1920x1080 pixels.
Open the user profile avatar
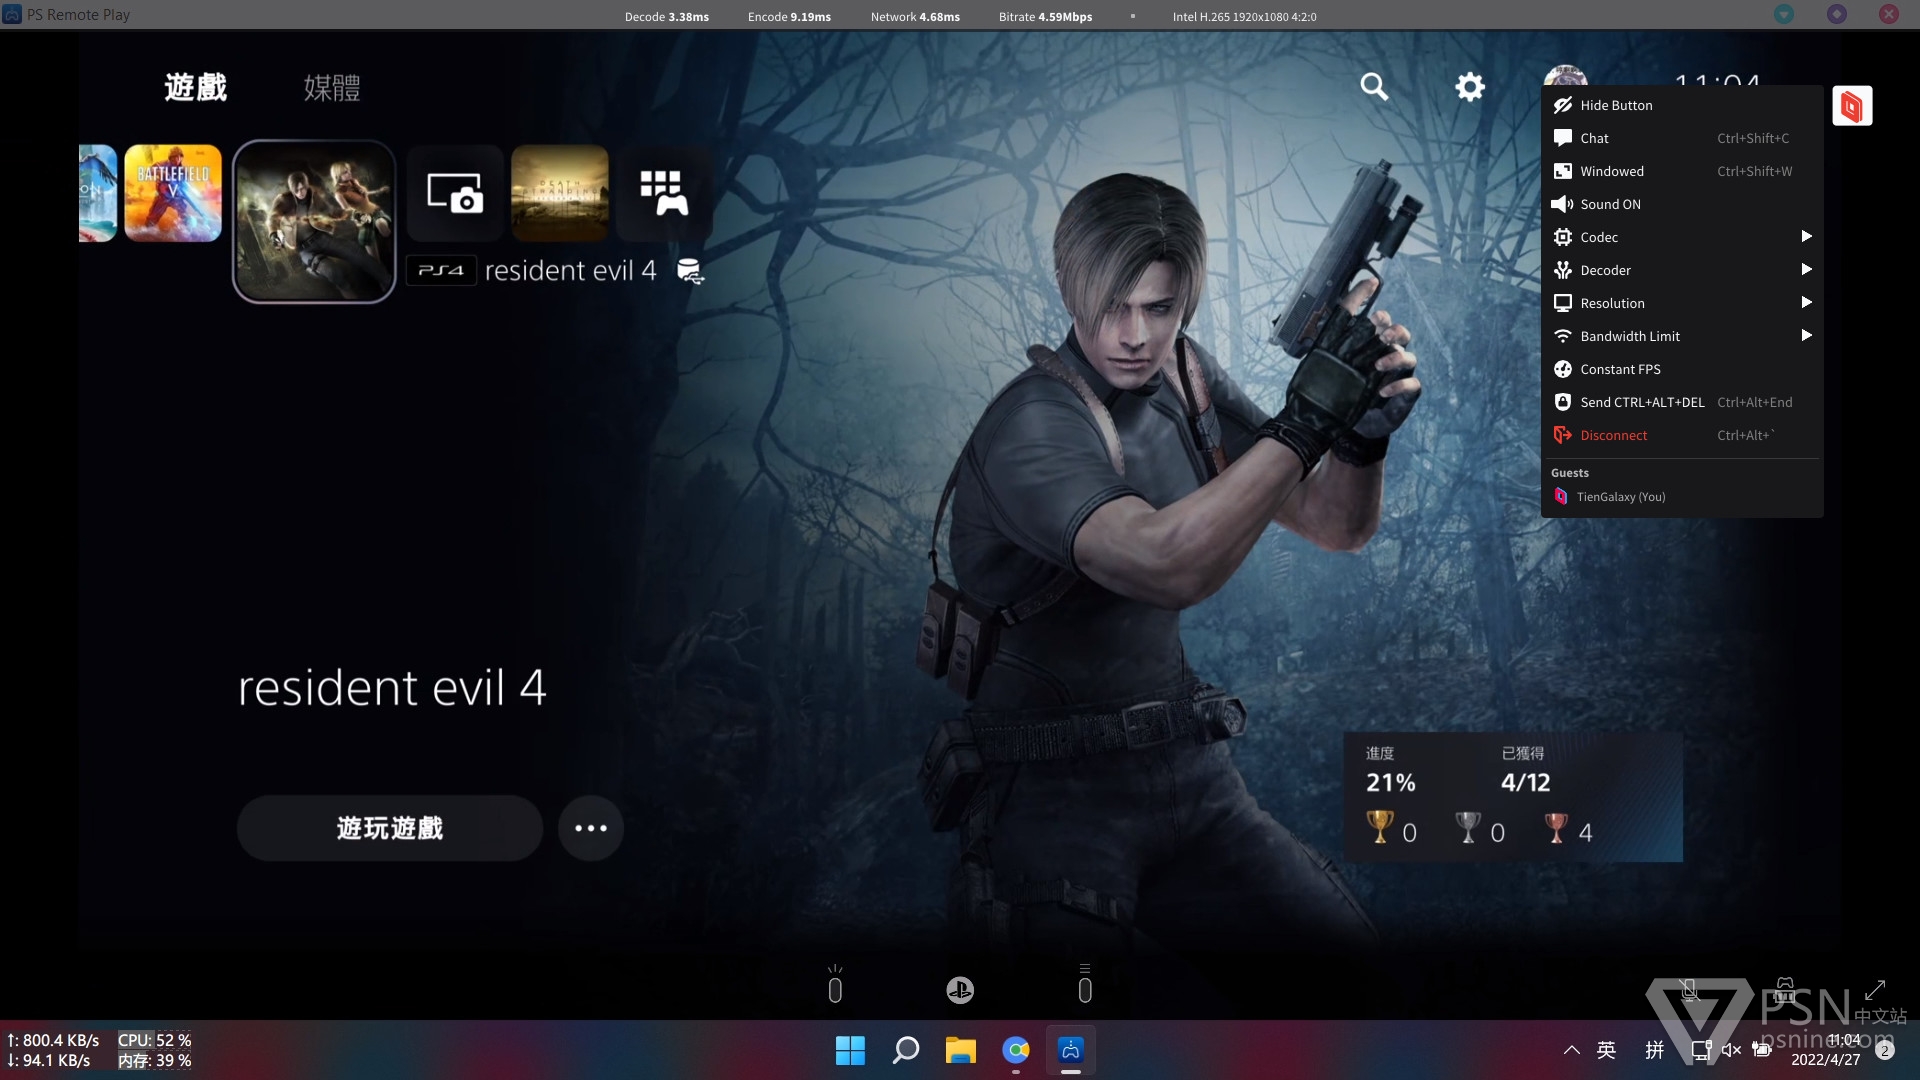point(1565,76)
